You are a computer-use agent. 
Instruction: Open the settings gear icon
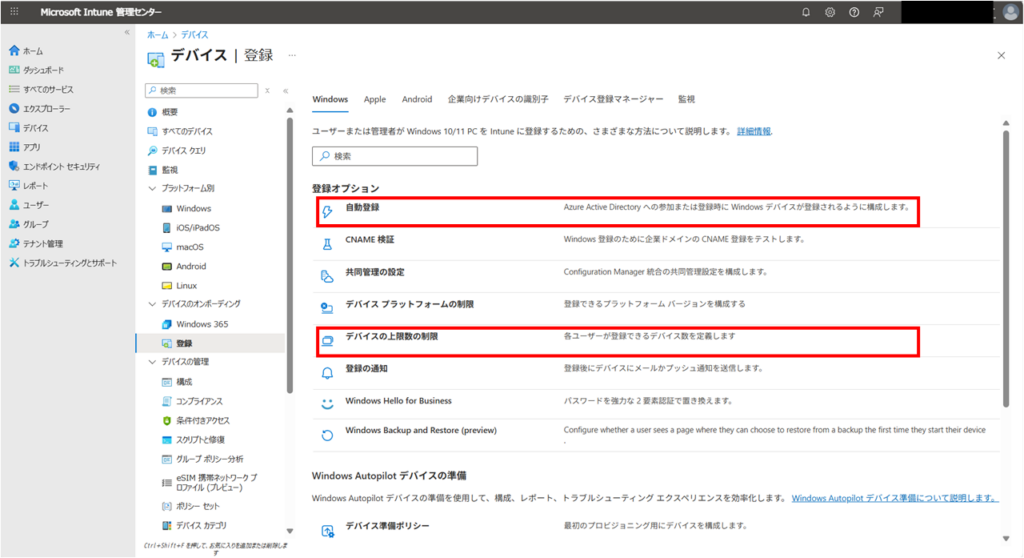[830, 12]
